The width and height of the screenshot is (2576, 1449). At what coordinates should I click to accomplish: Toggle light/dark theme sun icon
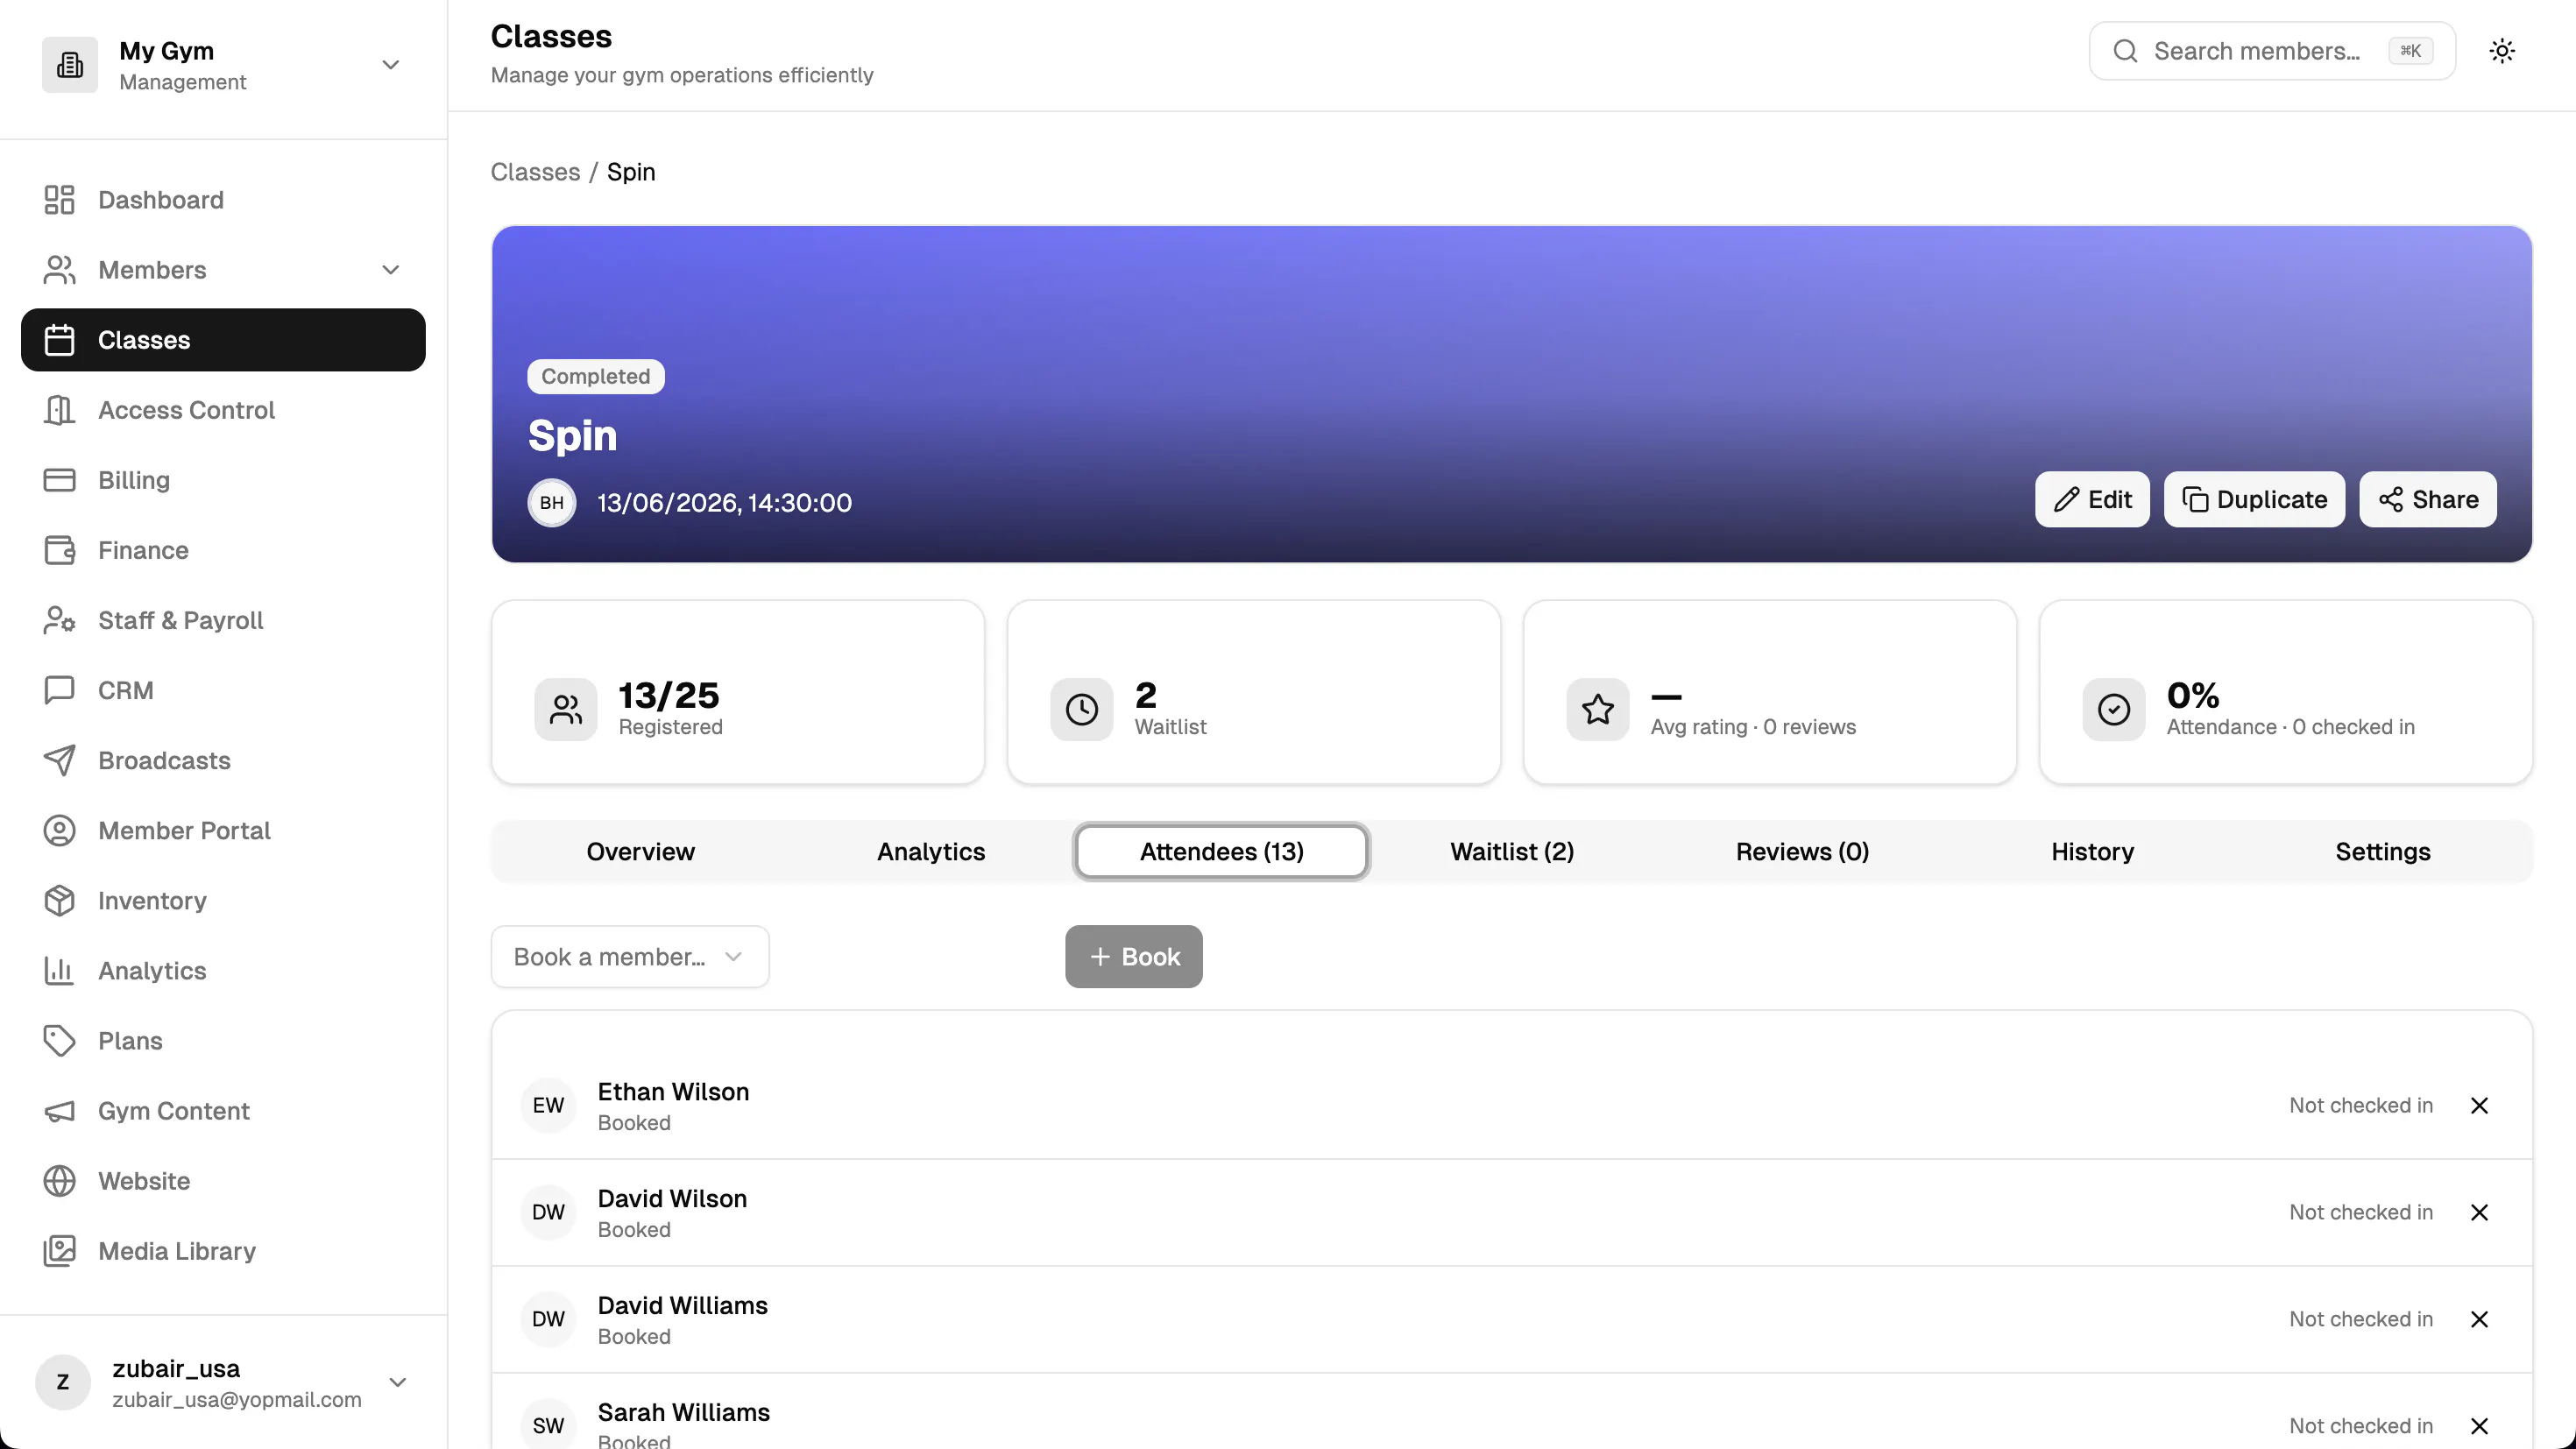(x=2502, y=51)
